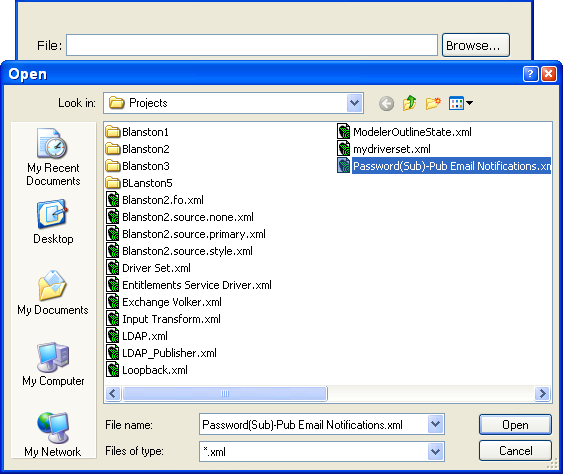The height and width of the screenshot is (474, 563).
Task: Select the Blanston3 folder icon
Action: coord(113,166)
